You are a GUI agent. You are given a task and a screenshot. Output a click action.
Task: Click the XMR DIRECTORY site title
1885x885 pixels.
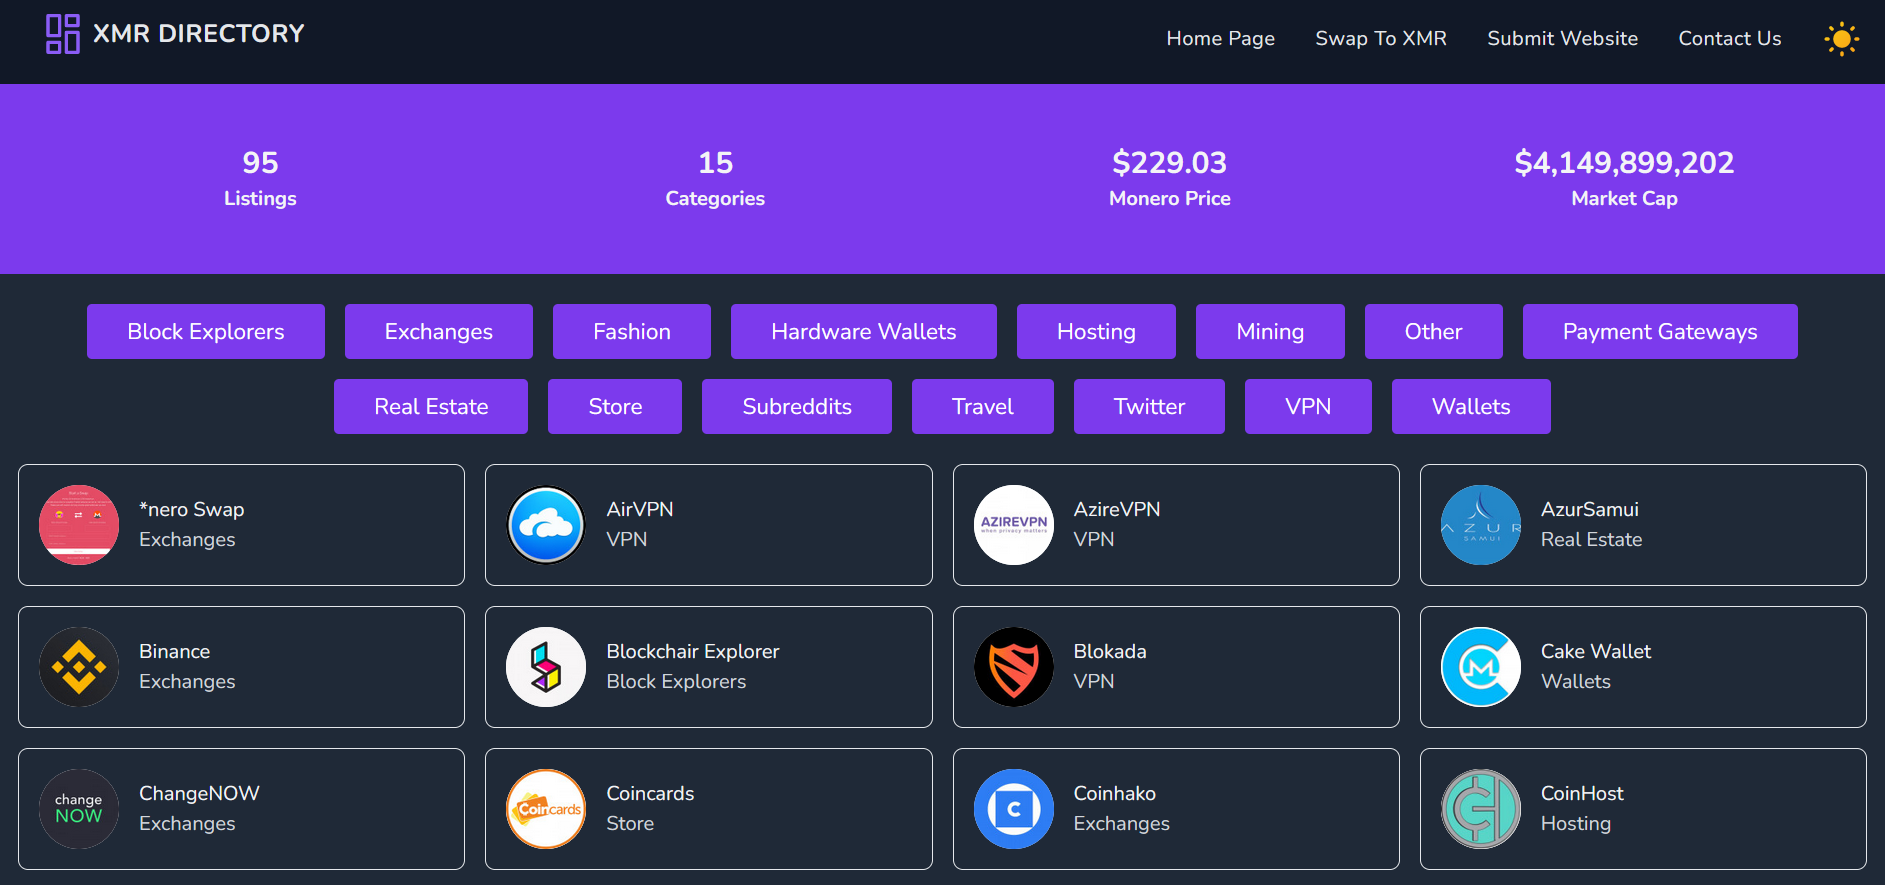coord(198,34)
